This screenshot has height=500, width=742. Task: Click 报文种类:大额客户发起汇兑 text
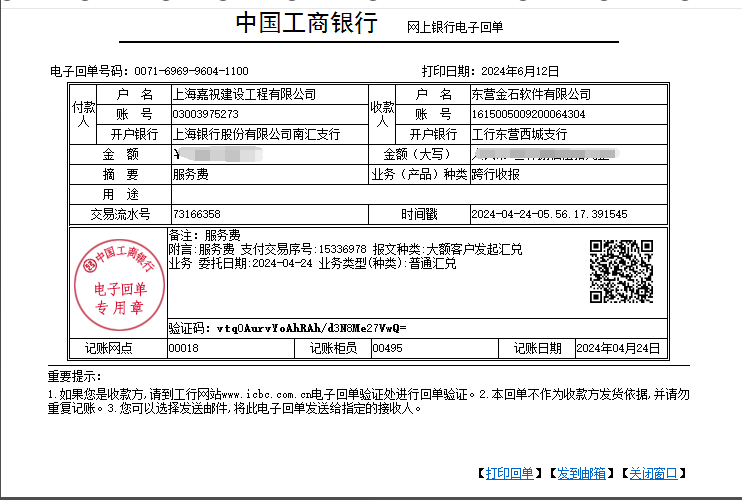447,249
